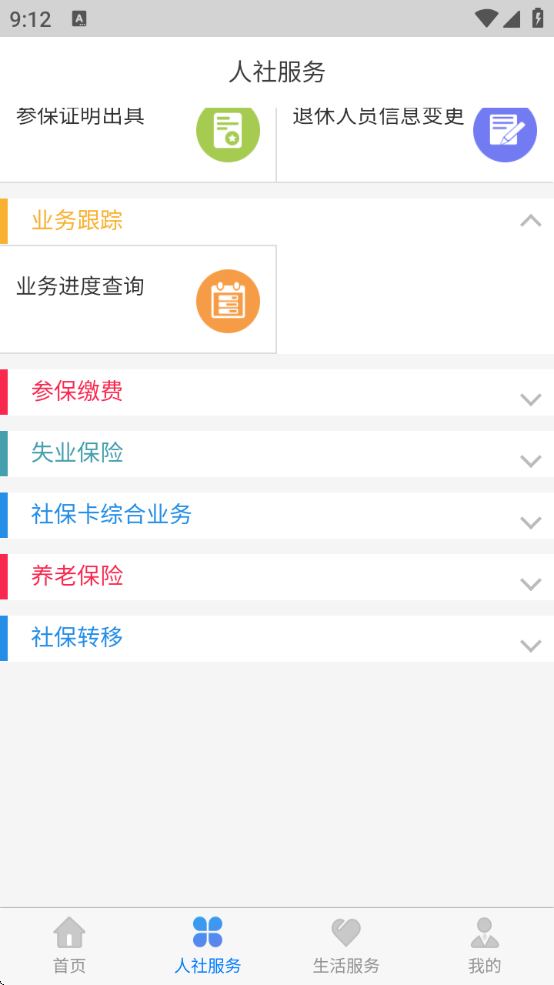Expand the 社保转移 section chevron

(531, 646)
